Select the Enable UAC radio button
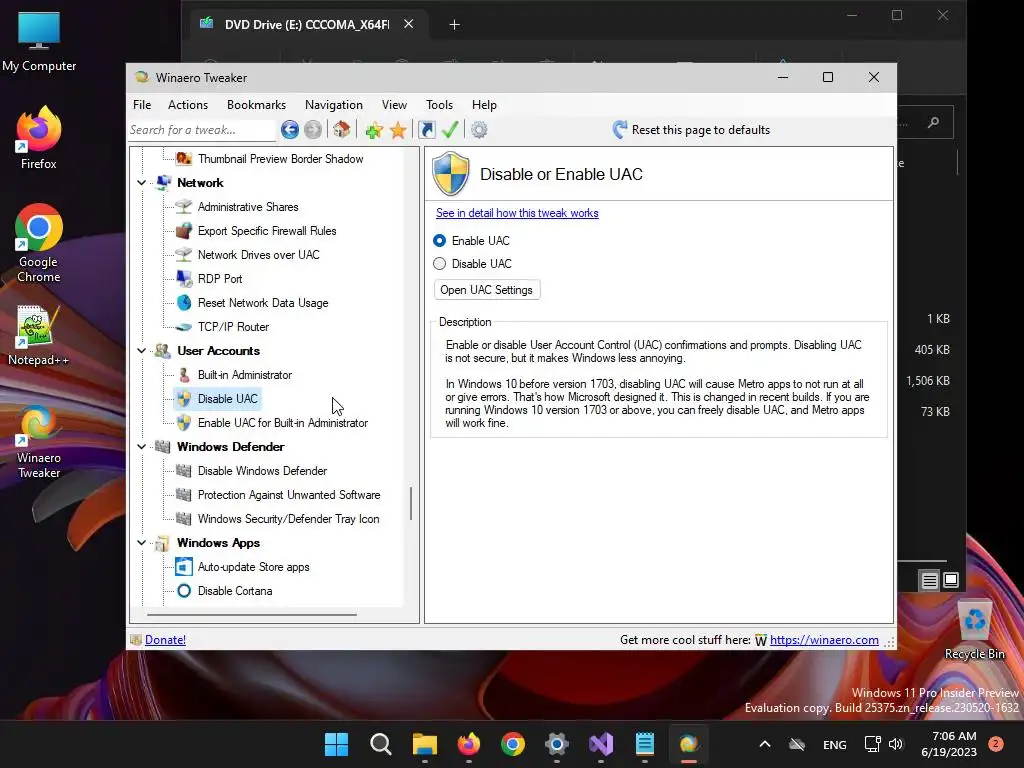The image size is (1024, 768). [x=440, y=241]
